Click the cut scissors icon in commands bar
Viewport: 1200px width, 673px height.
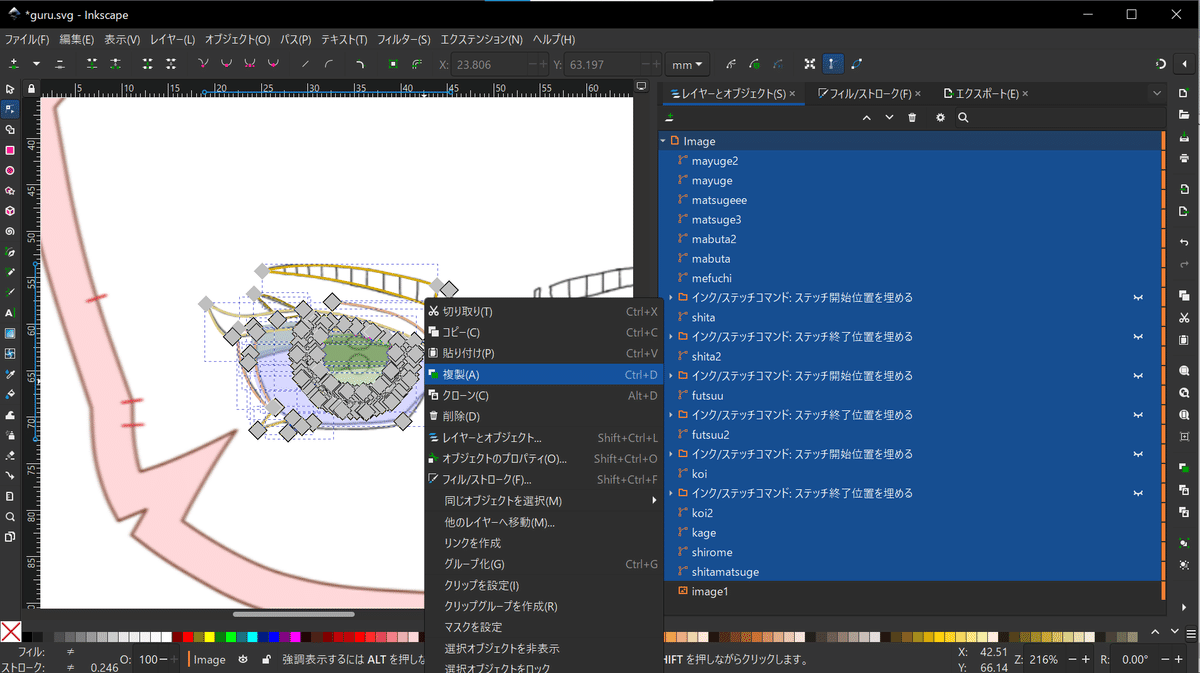pos(1184,319)
